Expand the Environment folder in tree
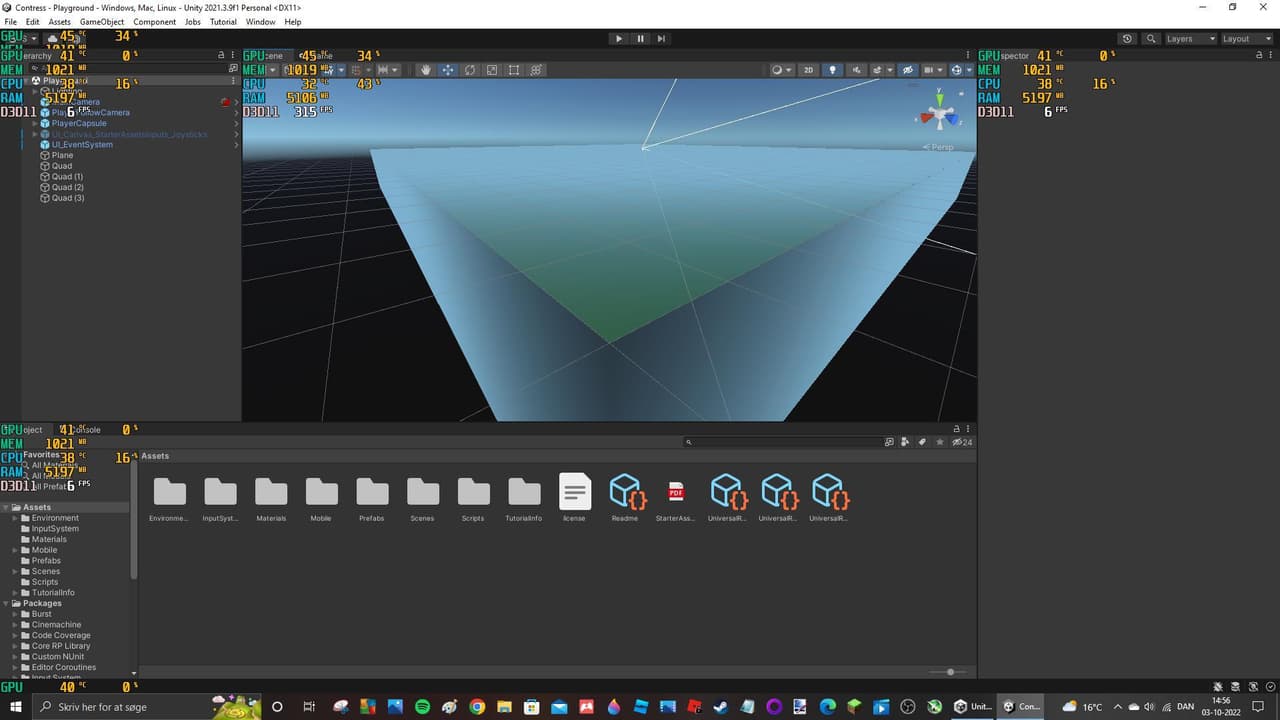Screen dimensions: 1280x720 point(16,518)
